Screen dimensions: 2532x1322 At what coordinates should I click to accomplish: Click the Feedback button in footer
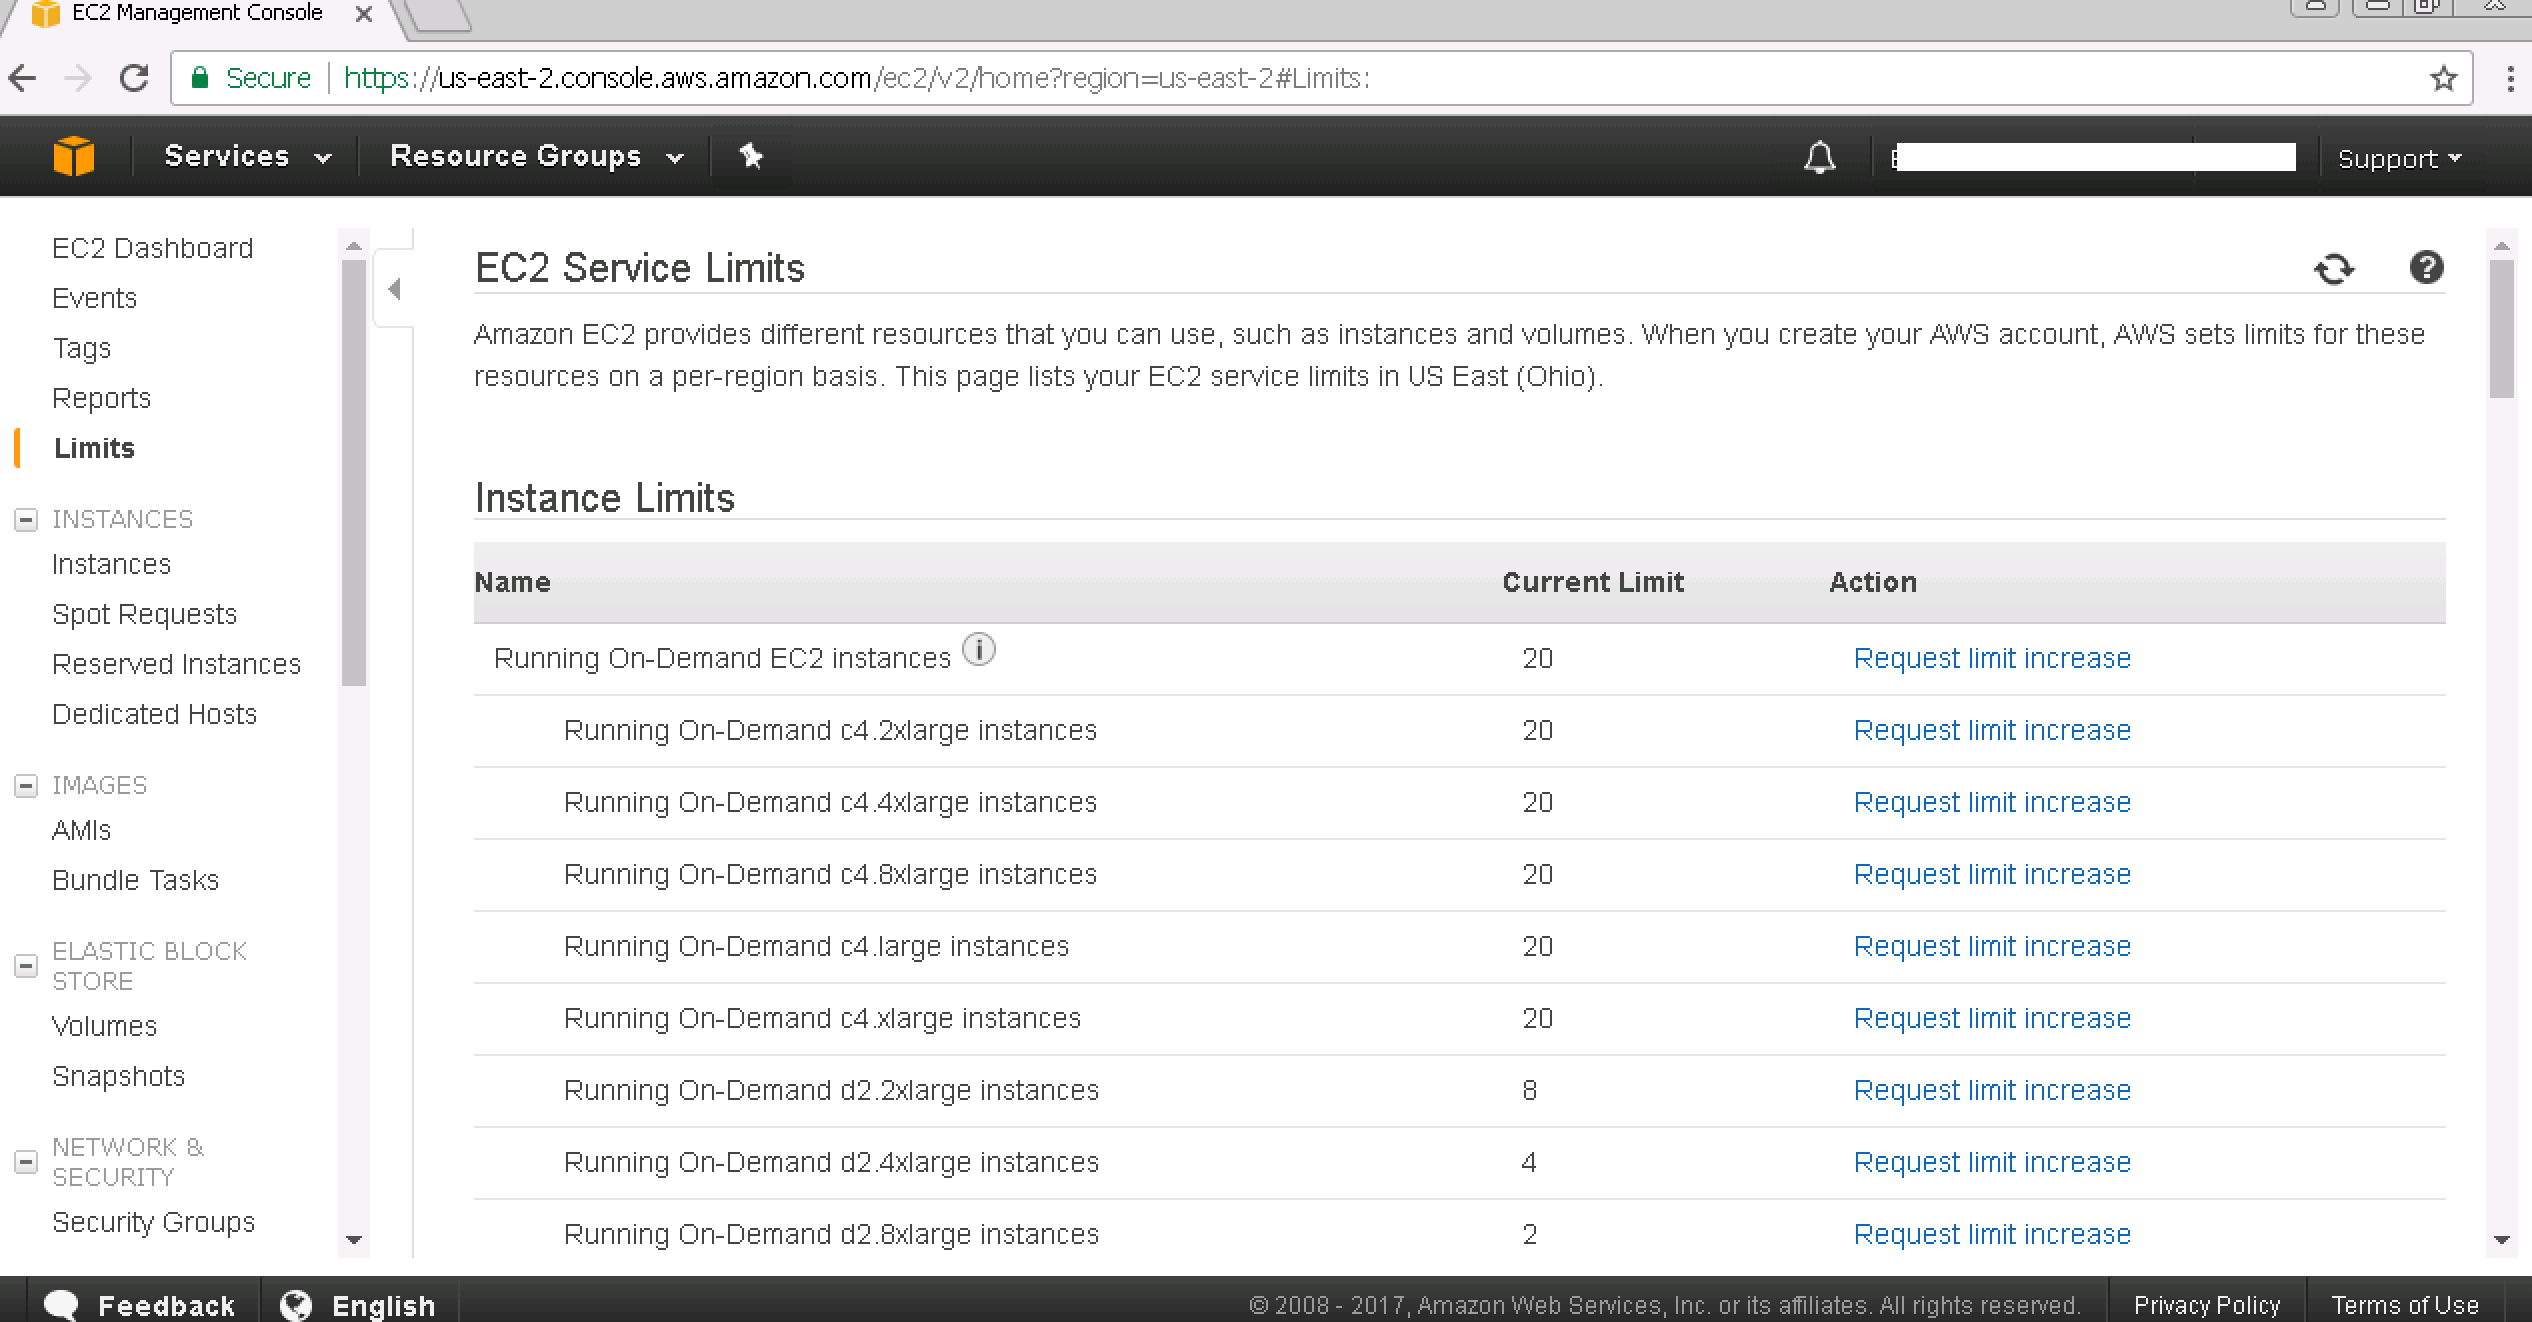(140, 1305)
